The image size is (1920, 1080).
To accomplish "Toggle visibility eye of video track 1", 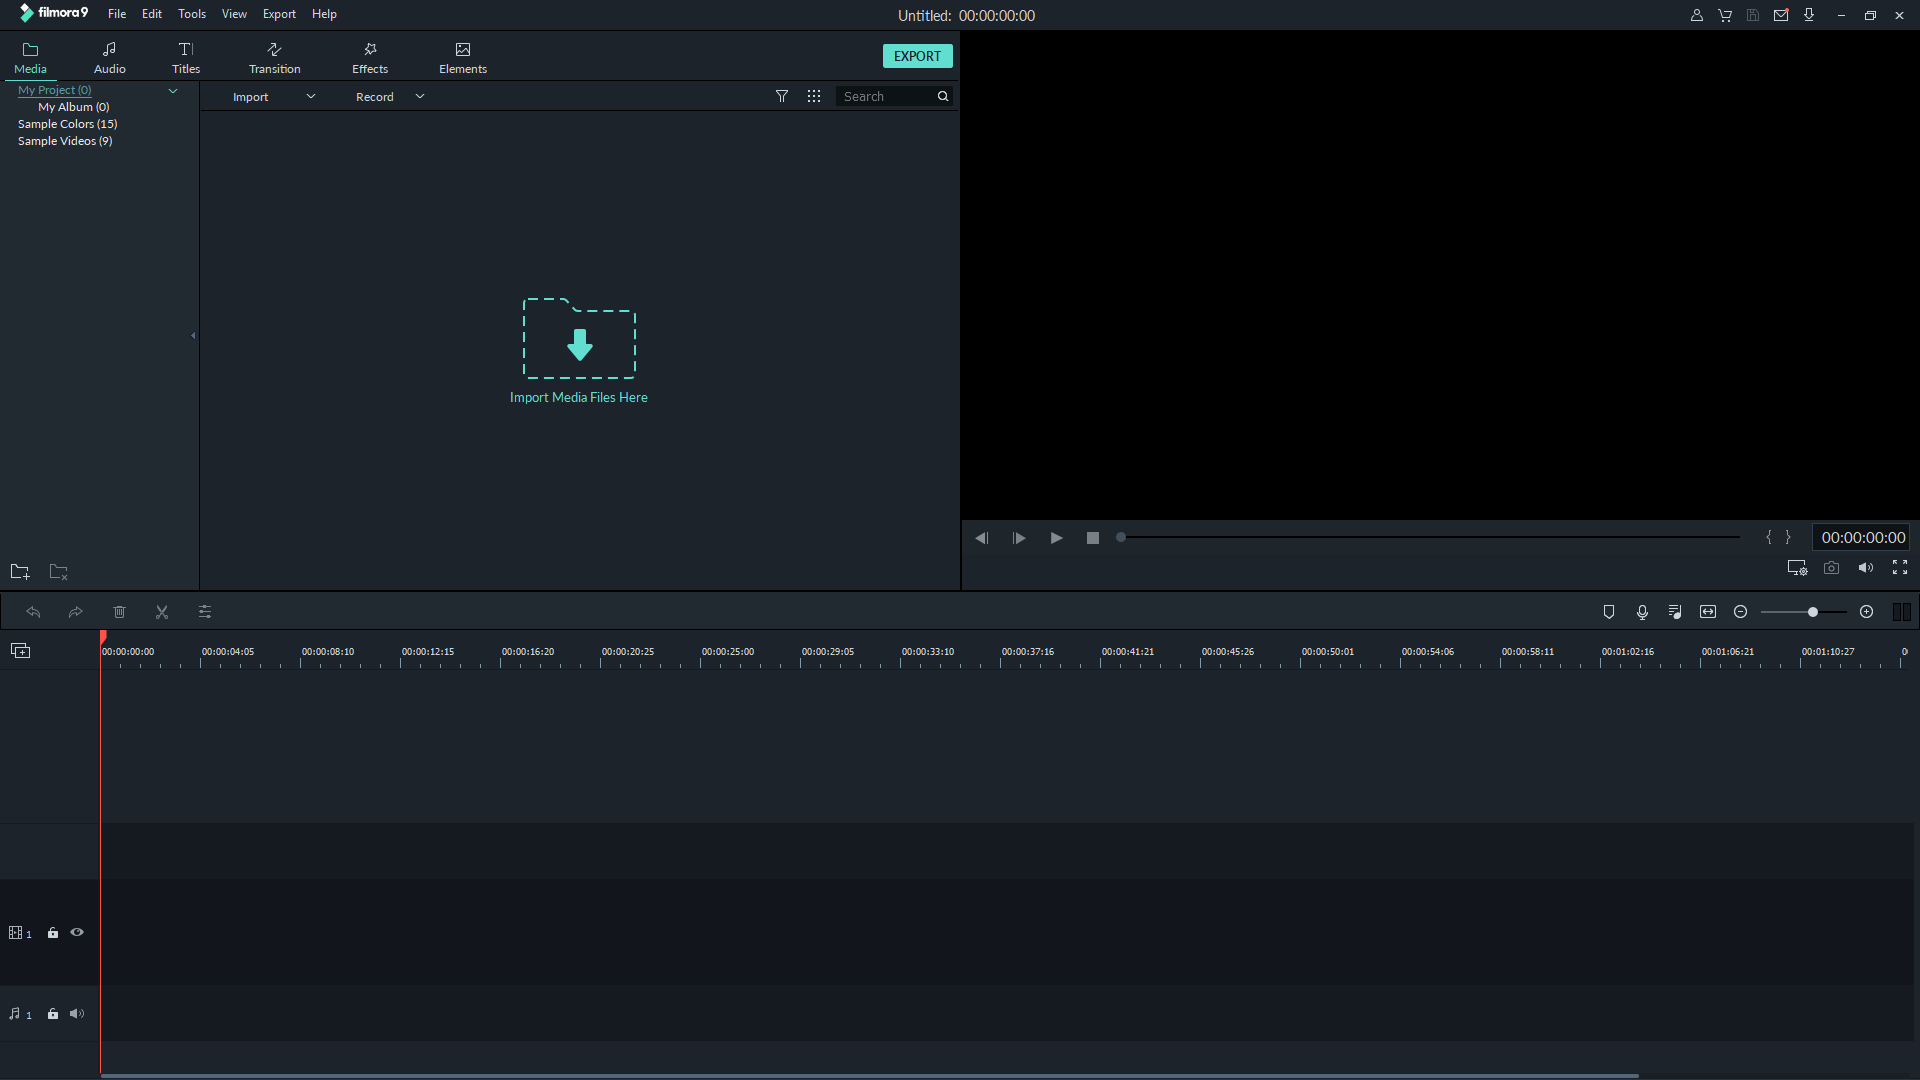I will coord(77,933).
